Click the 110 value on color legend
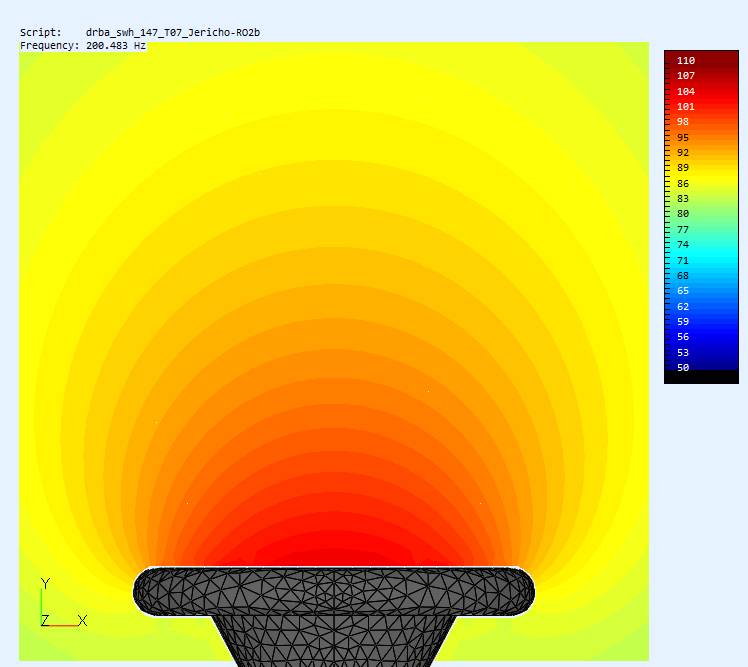The height and width of the screenshot is (667, 748). [x=686, y=61]
